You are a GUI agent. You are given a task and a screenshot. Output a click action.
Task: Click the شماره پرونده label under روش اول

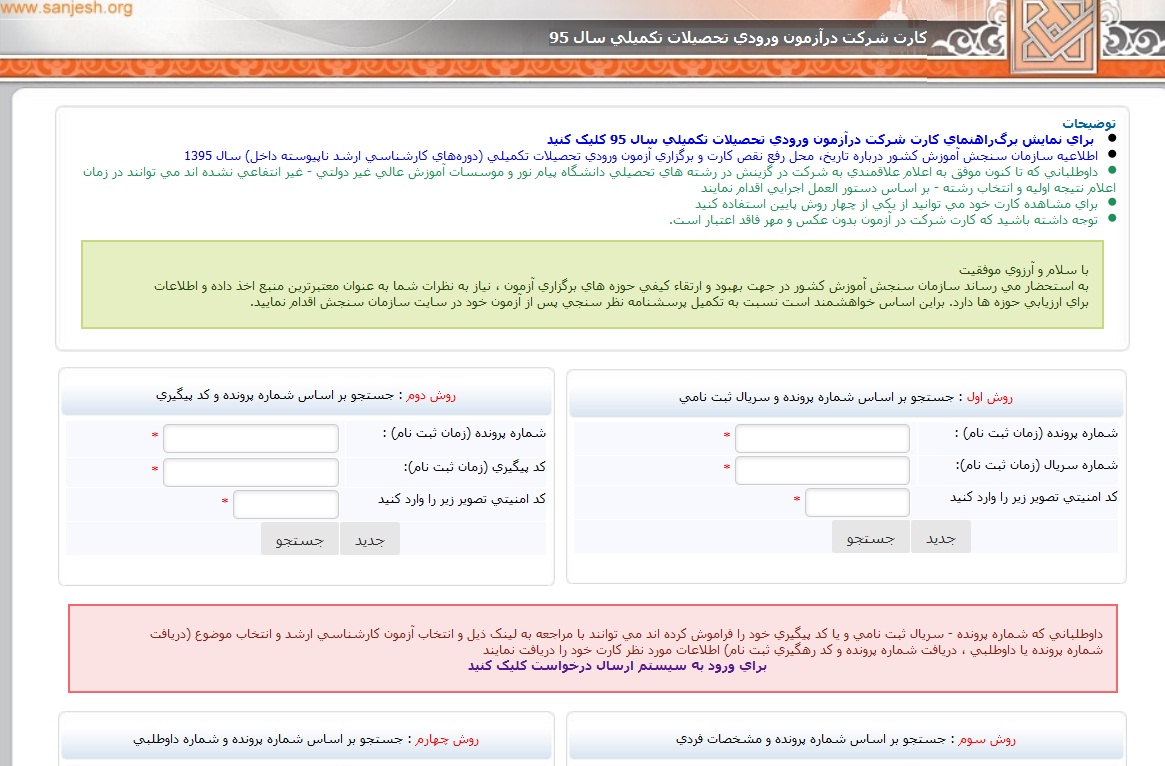coord(1036,433)
